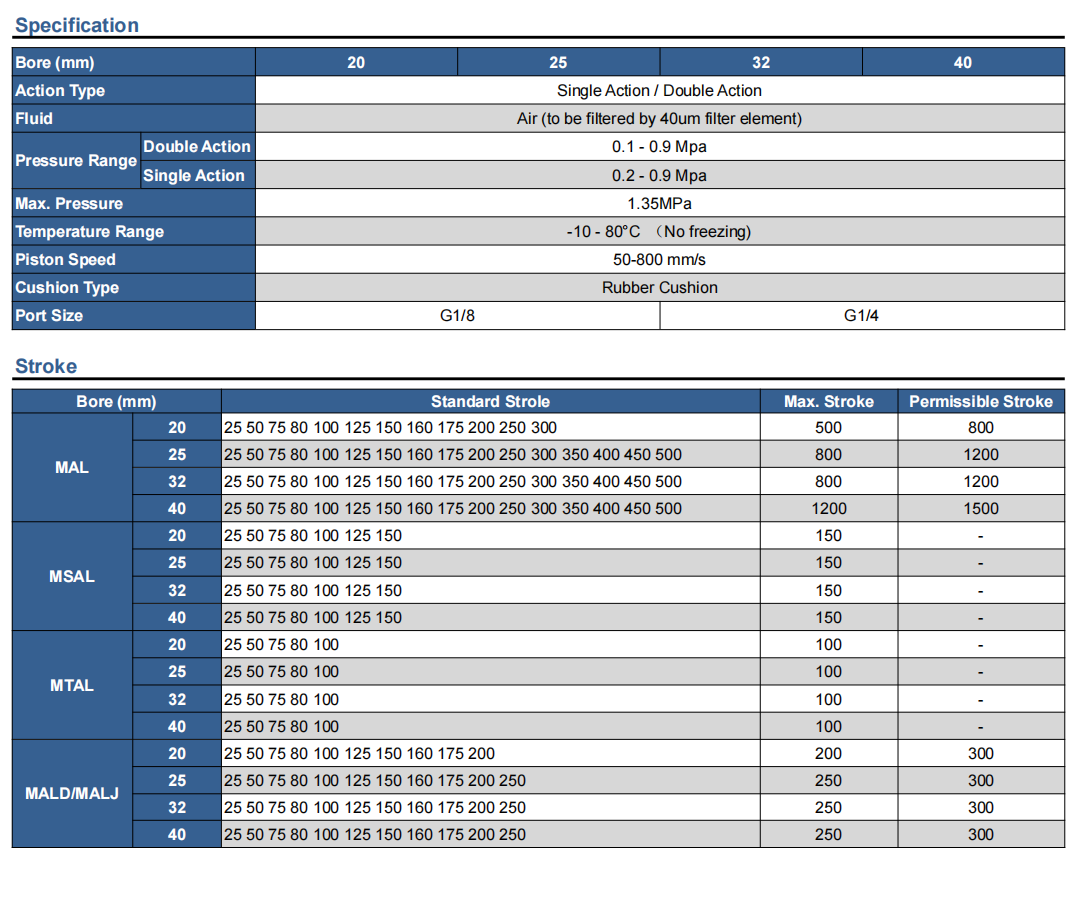Click the 1500 permissible stroke value

[x=980, y=509]
